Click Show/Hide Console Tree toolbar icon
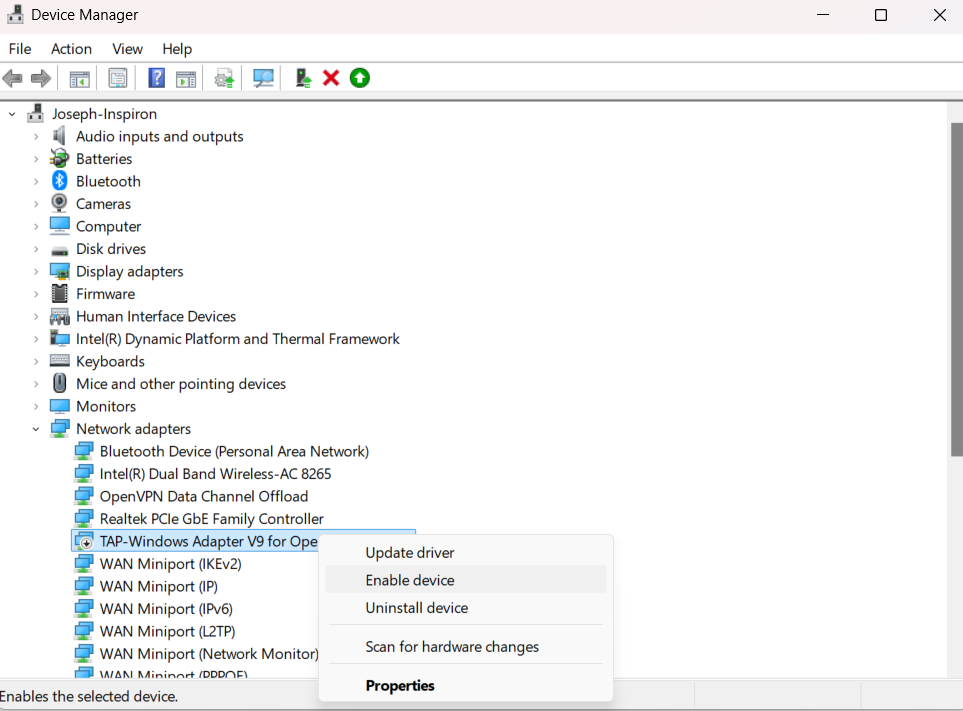Image resolution: width=963 pixels, height=711 pixels. (79, 78)
